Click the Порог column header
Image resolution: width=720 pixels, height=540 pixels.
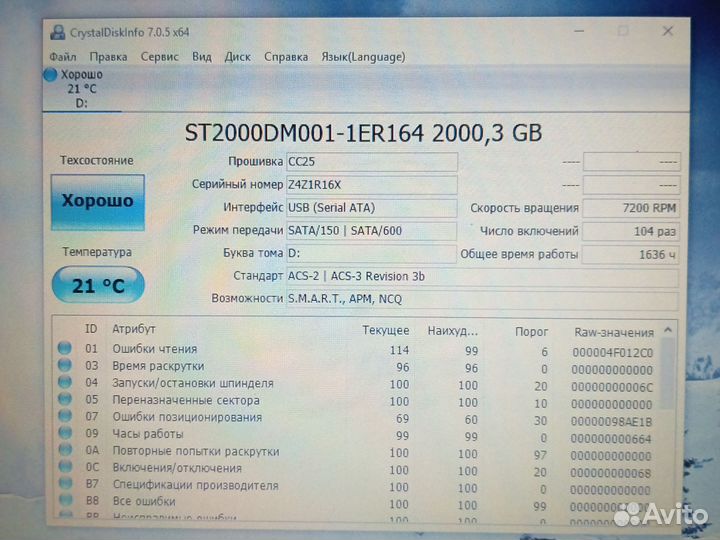pos(531,332)
